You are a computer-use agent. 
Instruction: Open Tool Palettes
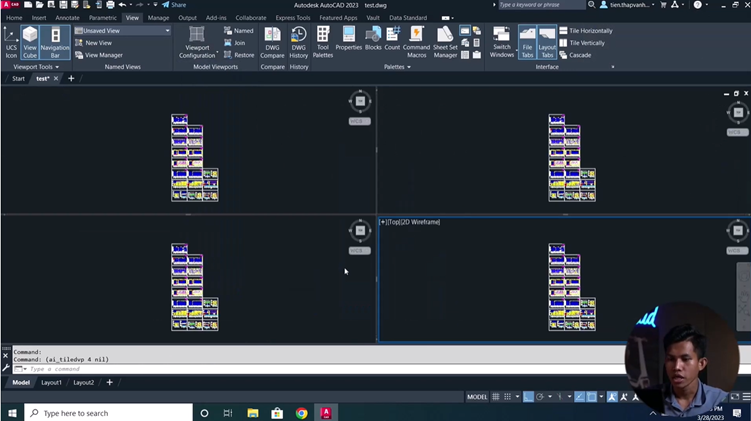pos(323,42)
